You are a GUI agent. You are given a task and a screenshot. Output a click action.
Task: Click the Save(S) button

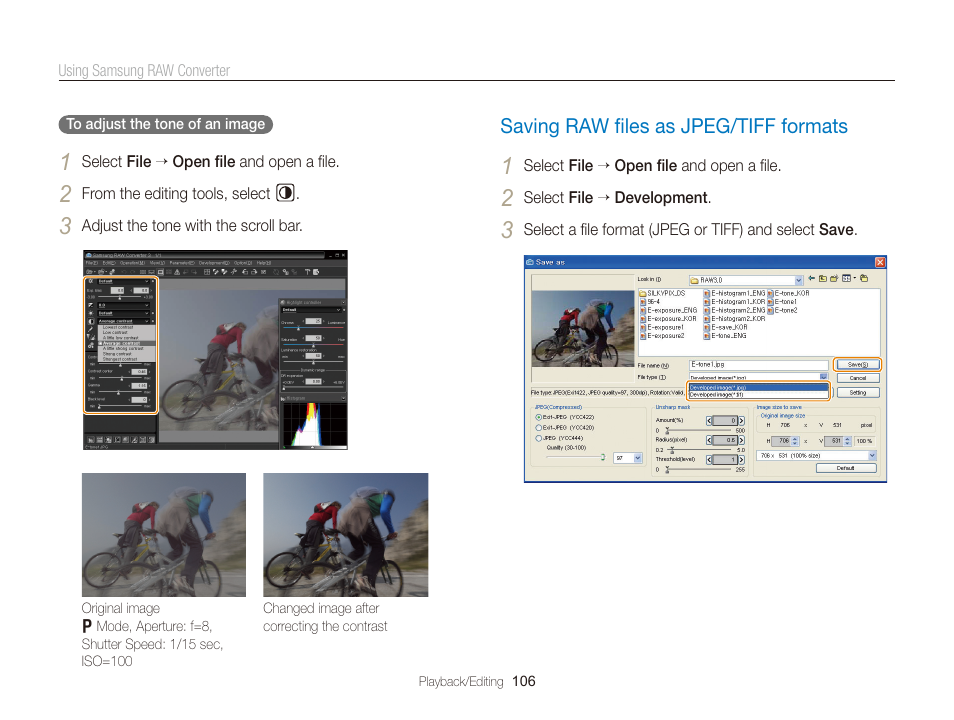pyautogui.click(x=858, y=365)
